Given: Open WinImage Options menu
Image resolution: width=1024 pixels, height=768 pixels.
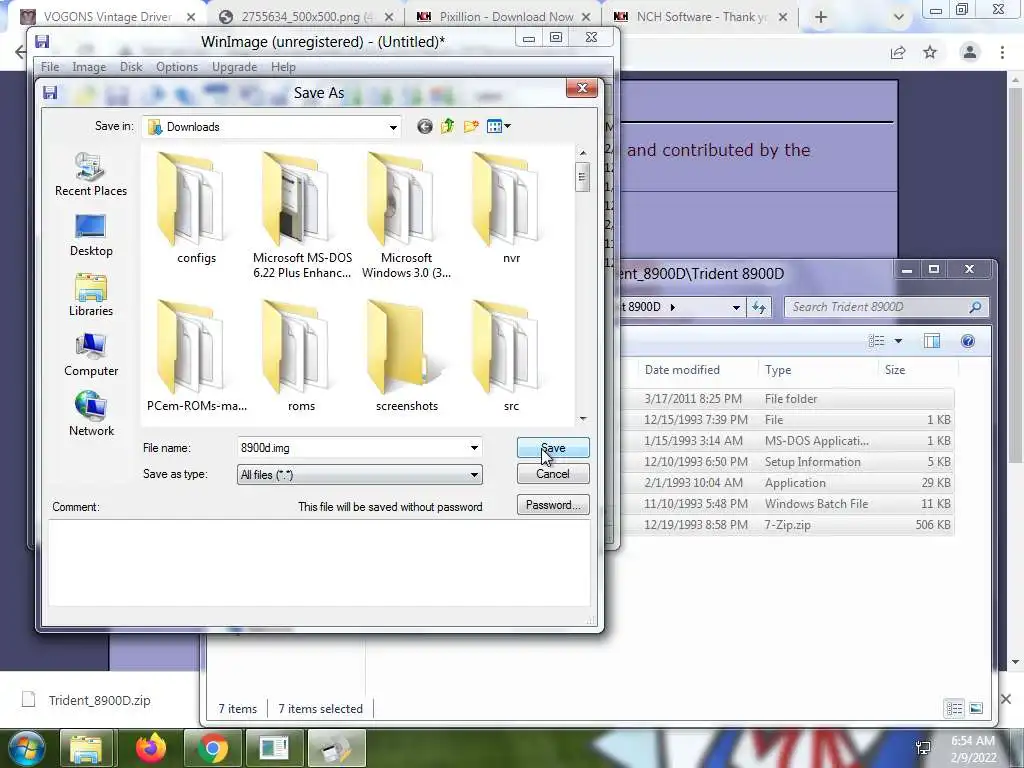Looking at the screenshot, I should point(176,67).
